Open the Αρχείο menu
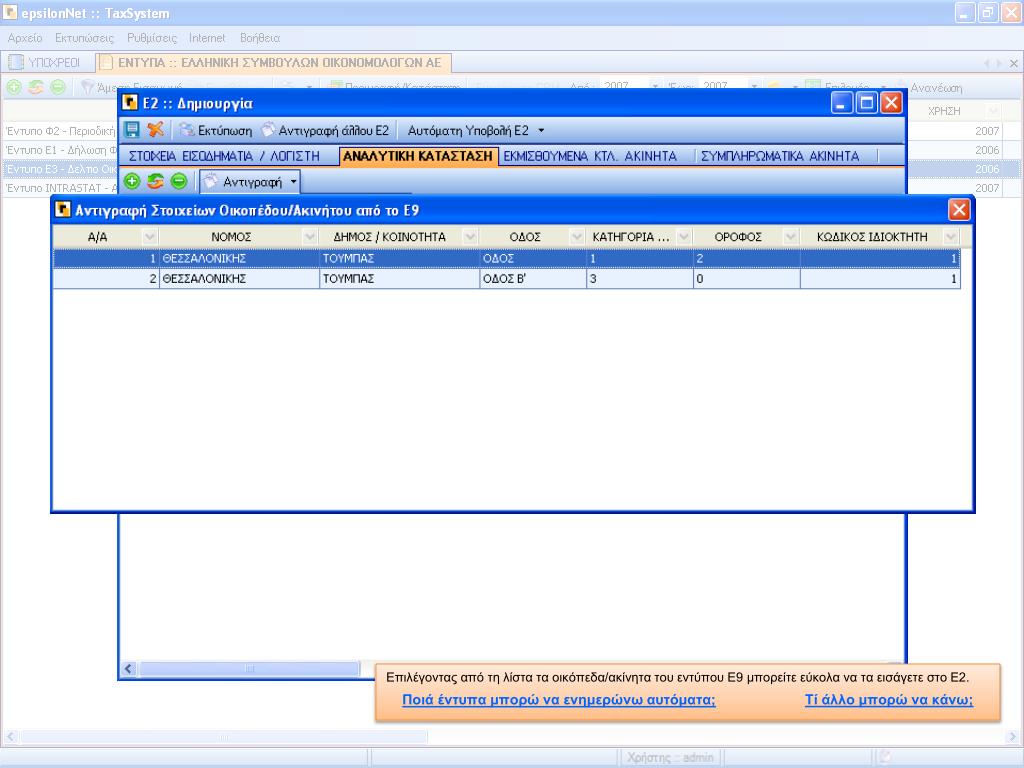1024x768 pixels. click(x=25, y=38)
